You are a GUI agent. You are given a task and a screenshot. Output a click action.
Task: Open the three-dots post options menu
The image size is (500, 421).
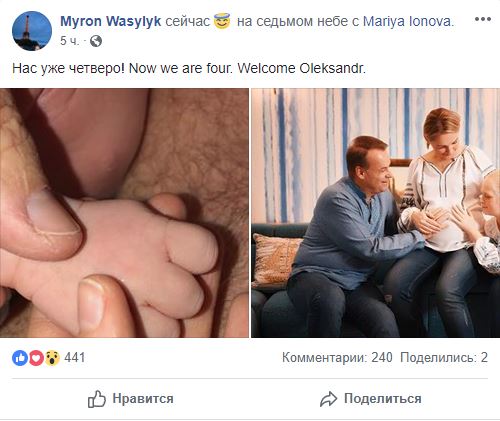[x=483, y=19]
